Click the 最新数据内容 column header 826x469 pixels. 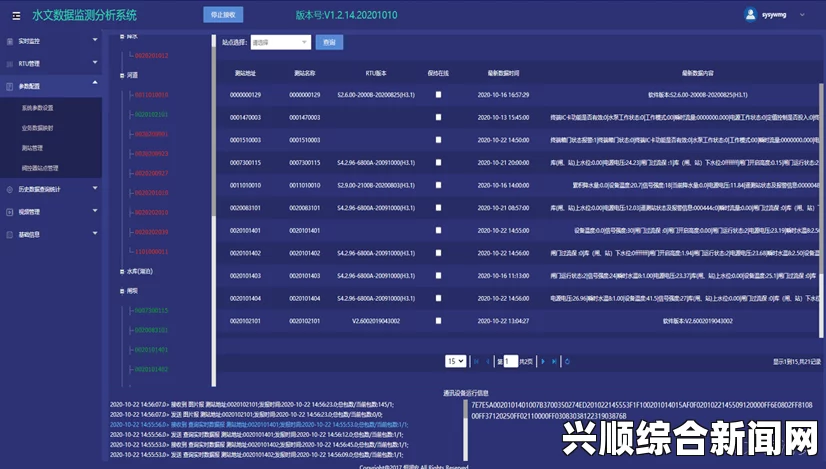(x=698, y=73)
